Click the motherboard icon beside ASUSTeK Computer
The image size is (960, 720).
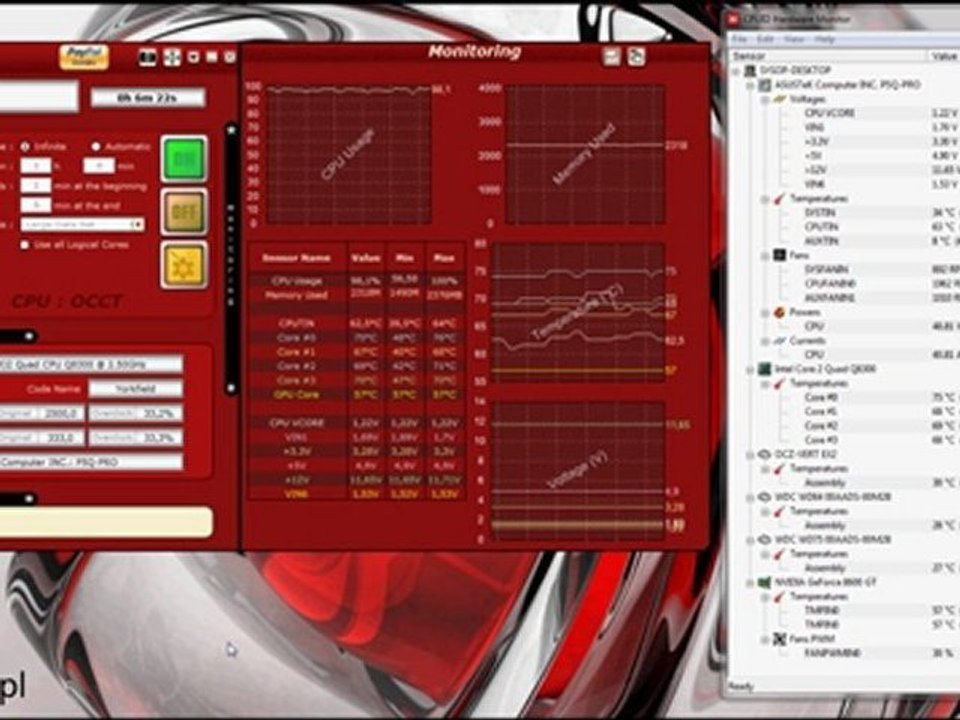tap(765, 84)
